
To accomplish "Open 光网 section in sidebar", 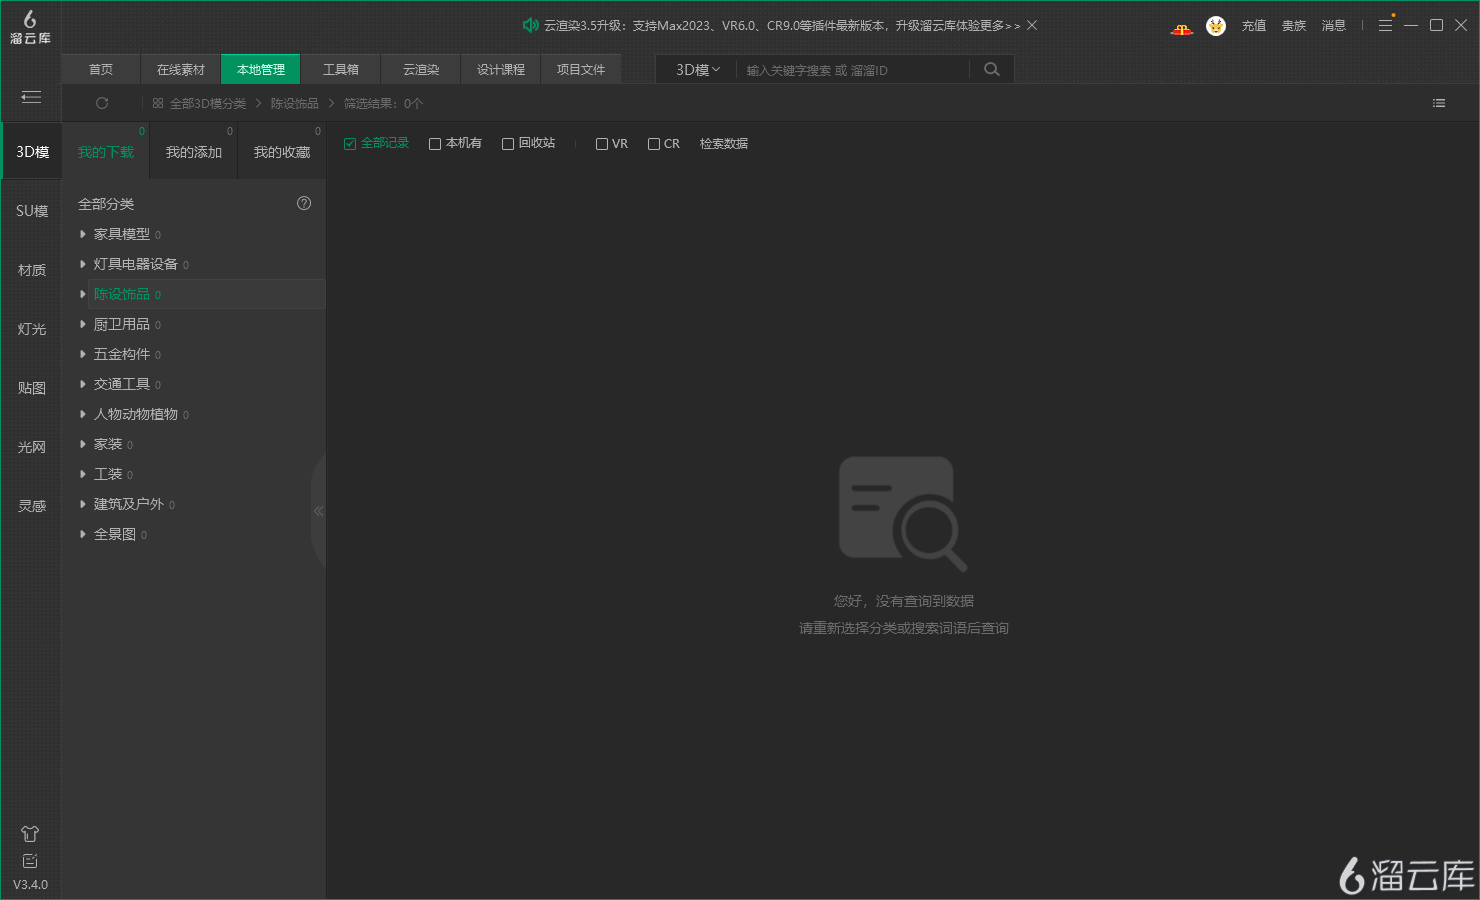I will [32, 447].
